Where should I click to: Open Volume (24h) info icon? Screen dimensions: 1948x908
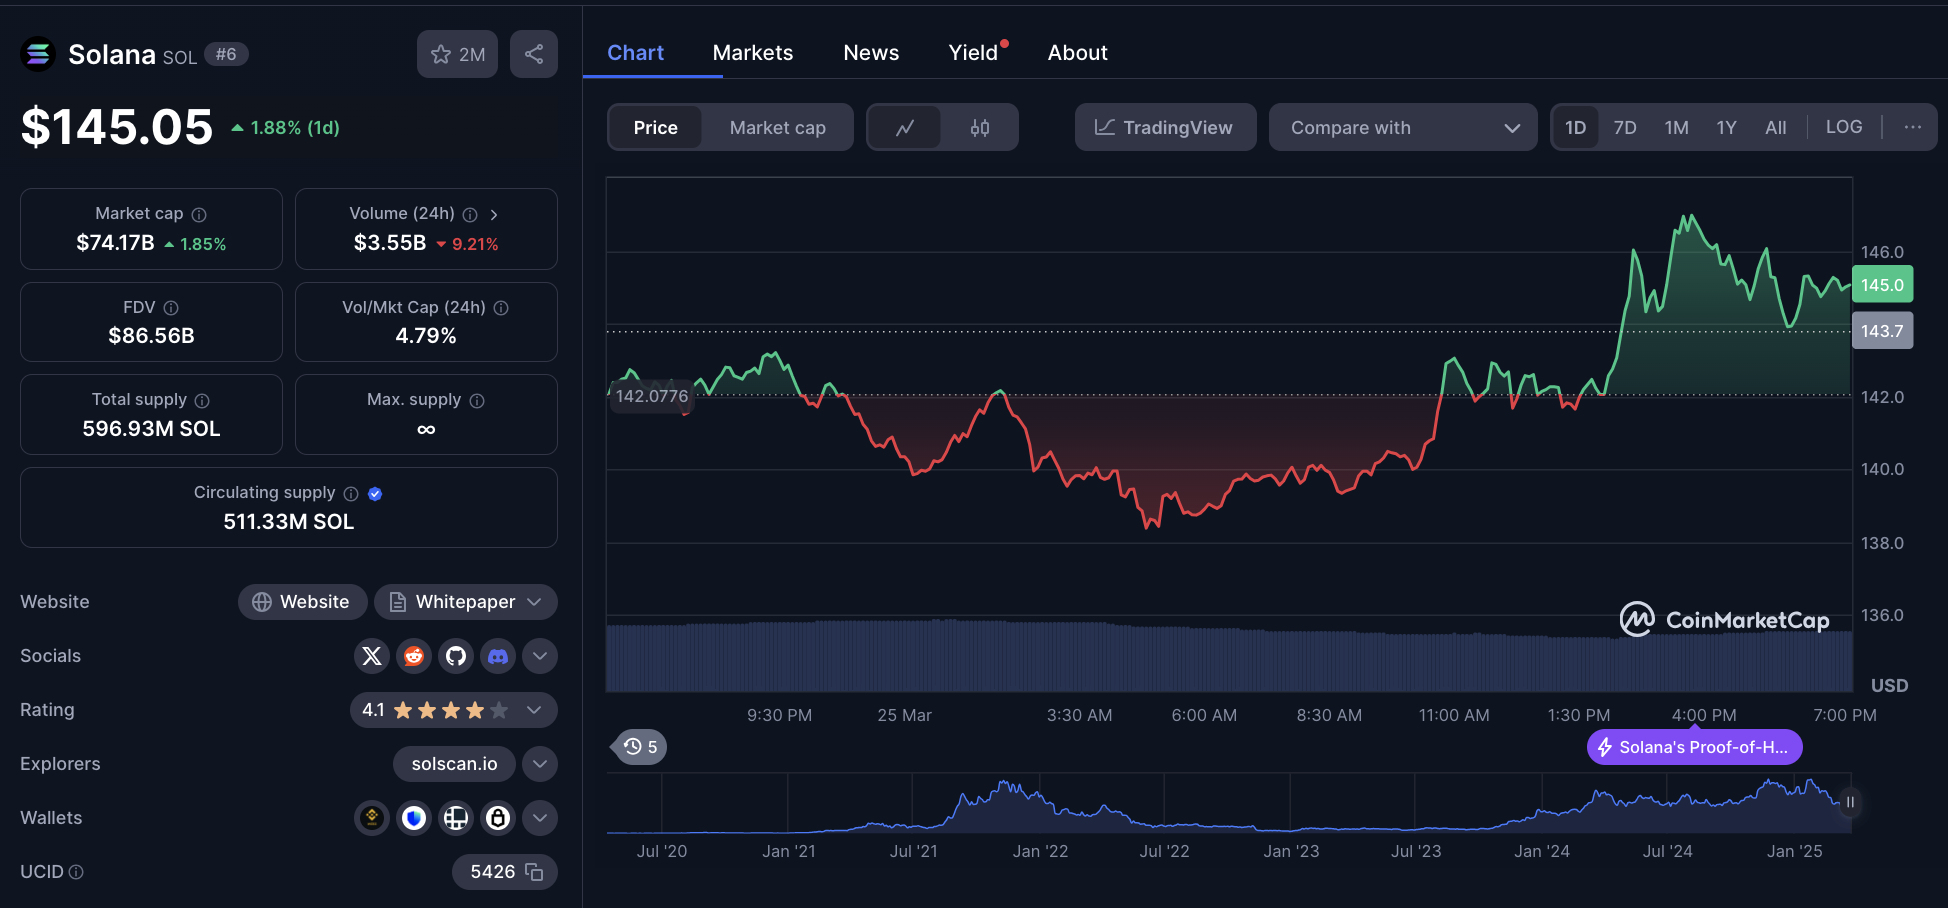[x=470, y=214]
